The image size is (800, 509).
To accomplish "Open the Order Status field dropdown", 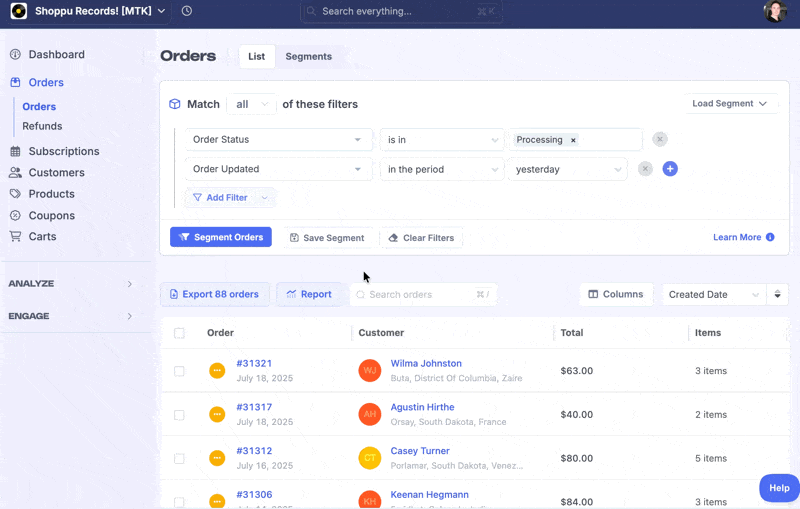I will tap(279, 139).
